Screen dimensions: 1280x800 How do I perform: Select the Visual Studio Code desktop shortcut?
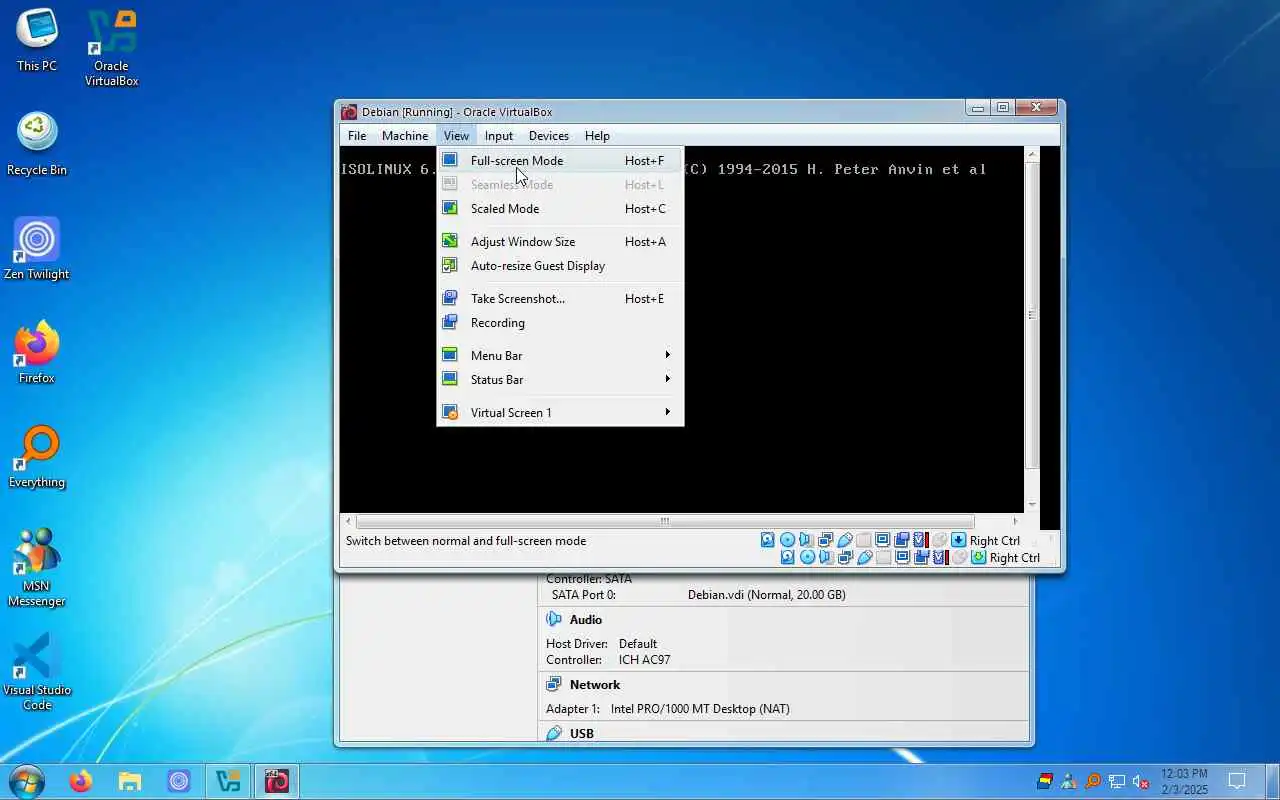point(37,671)
